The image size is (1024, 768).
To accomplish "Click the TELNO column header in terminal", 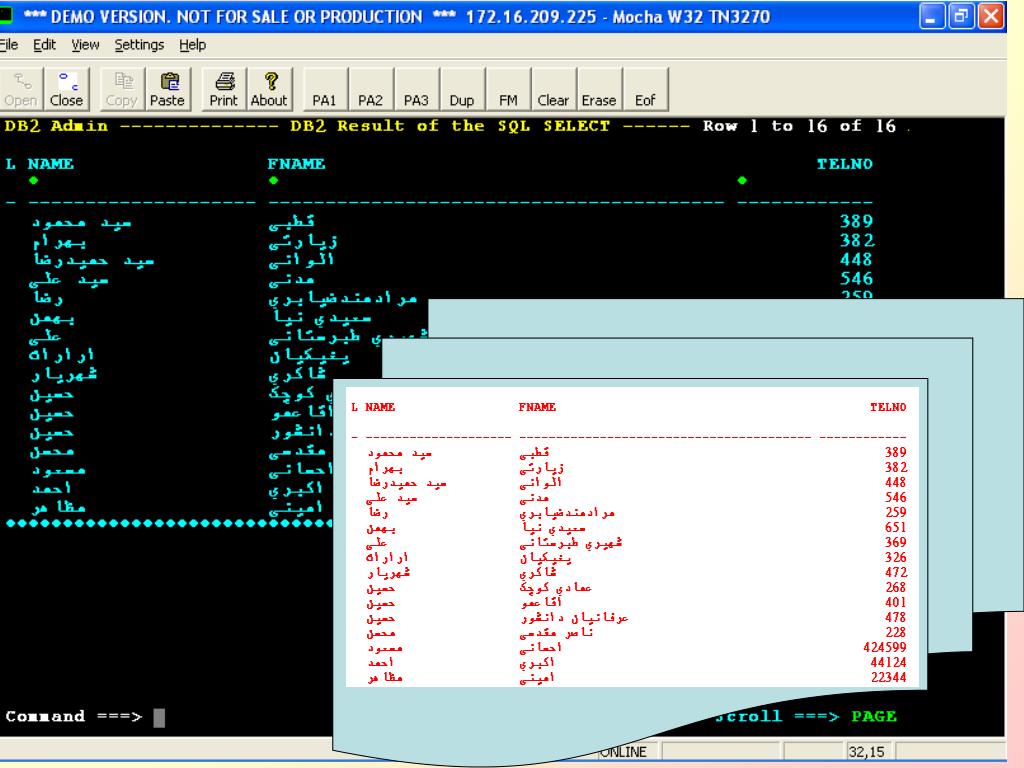I will (x=844, y=164).
